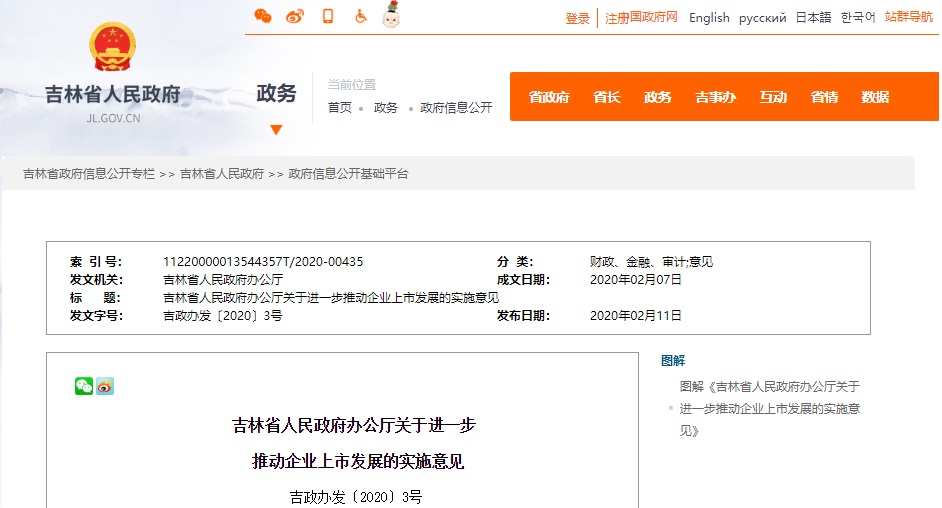Image resolution: width=942 pixels, height=508 pixels.
Task: Click the orange triangle under 政务
Action: (276, 130)
